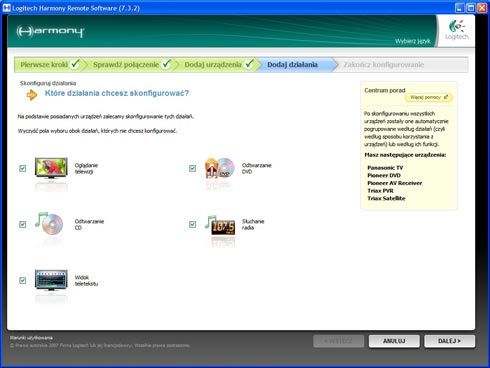Click the CD music icon for Odtwarzanie CD
This screenshot has height=368, width=490.
pos(49,223)
